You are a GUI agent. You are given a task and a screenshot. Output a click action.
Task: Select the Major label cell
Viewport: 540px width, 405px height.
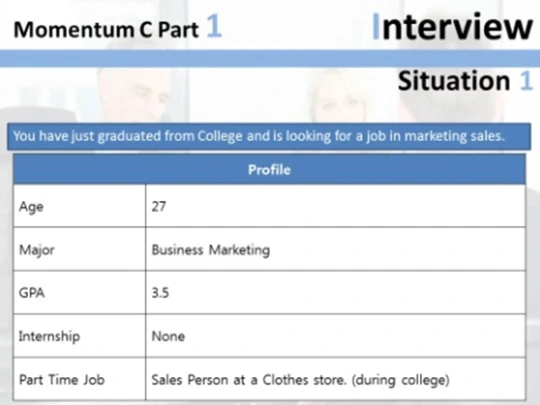tap(80, 249)
